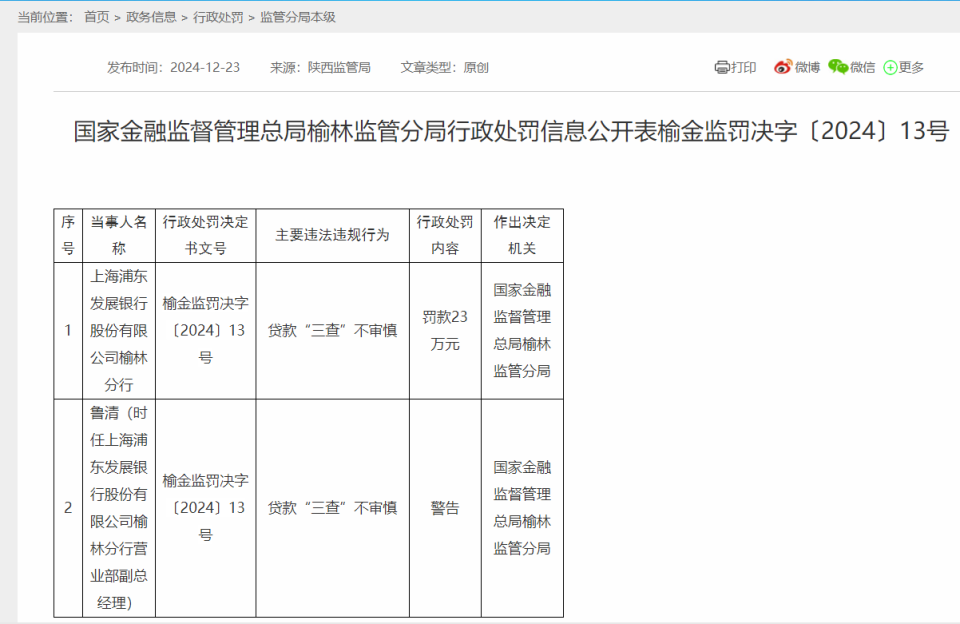Click row 1 document number cell
The width and height of the screenshot is (960, 624).
coord(206,331)
